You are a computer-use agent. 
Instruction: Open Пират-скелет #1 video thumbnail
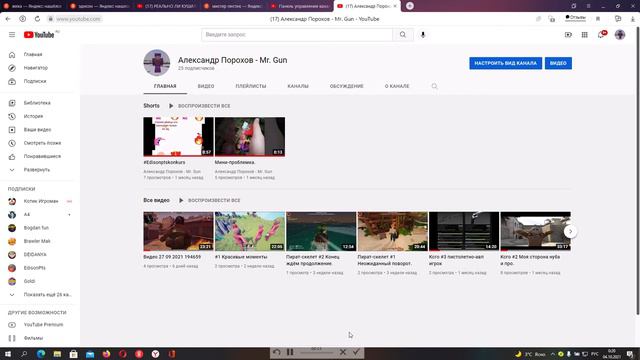[x=393, y=231]
